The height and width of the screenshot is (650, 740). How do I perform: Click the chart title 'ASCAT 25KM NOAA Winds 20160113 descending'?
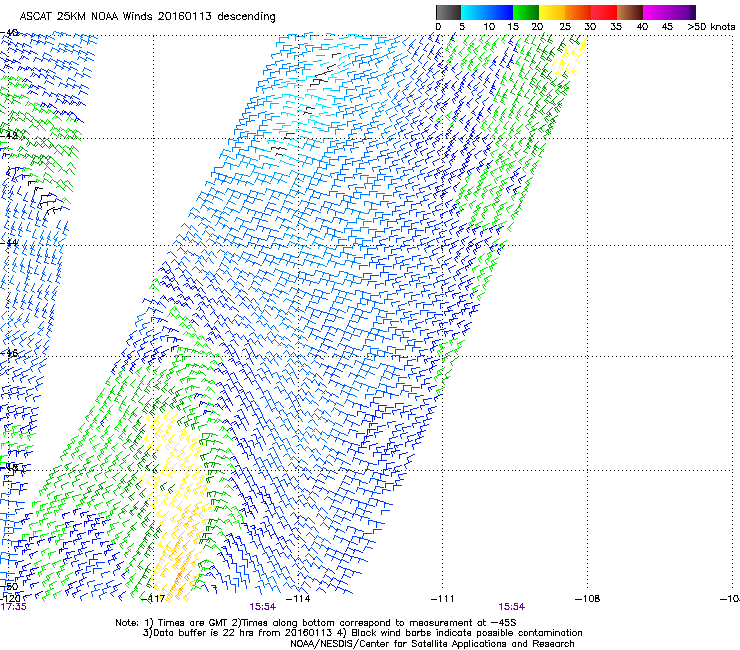tap(147, 17)
